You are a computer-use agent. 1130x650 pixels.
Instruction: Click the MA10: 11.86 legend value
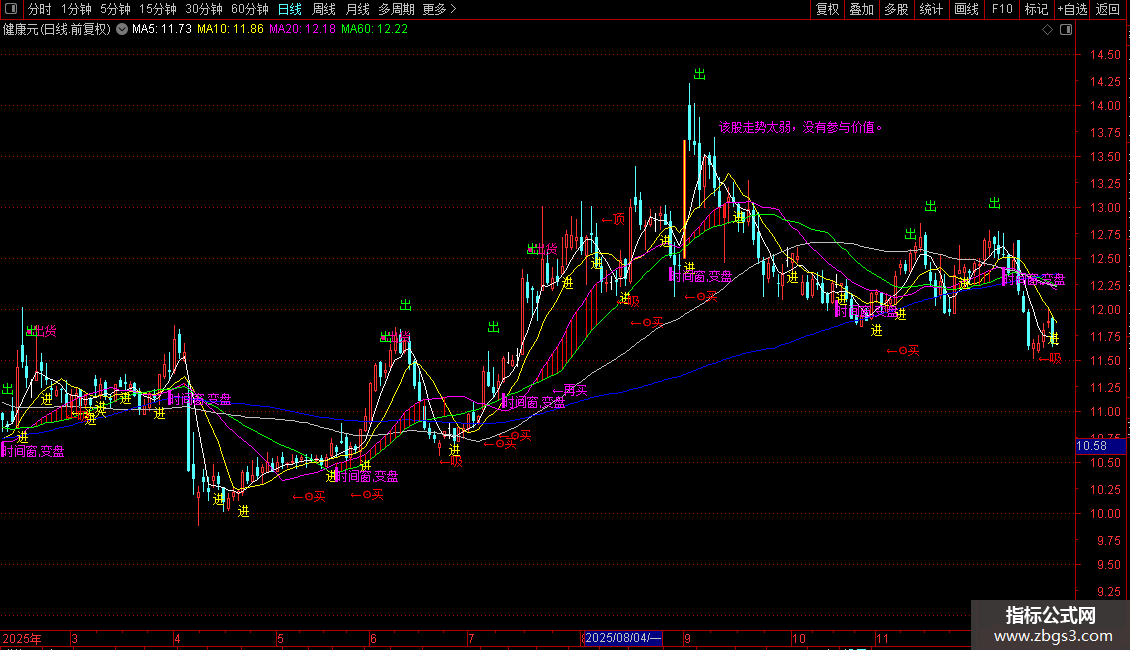pos(231,29)
